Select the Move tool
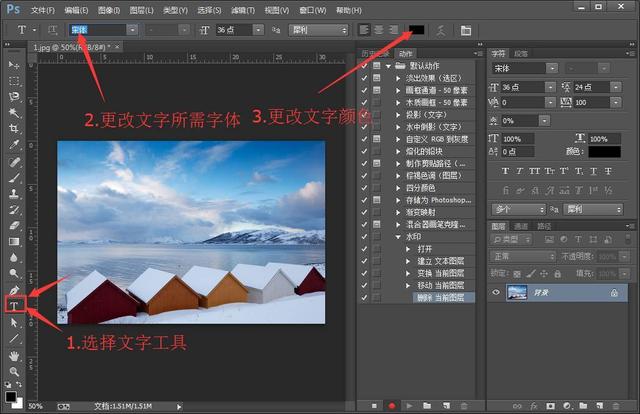640x414 pixels. point(14,65)
